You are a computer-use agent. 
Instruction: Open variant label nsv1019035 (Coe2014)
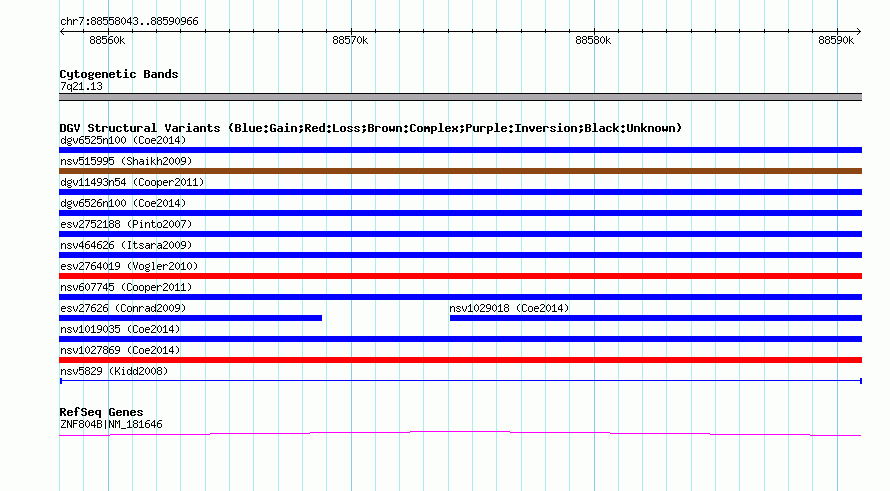click(120, 329)
